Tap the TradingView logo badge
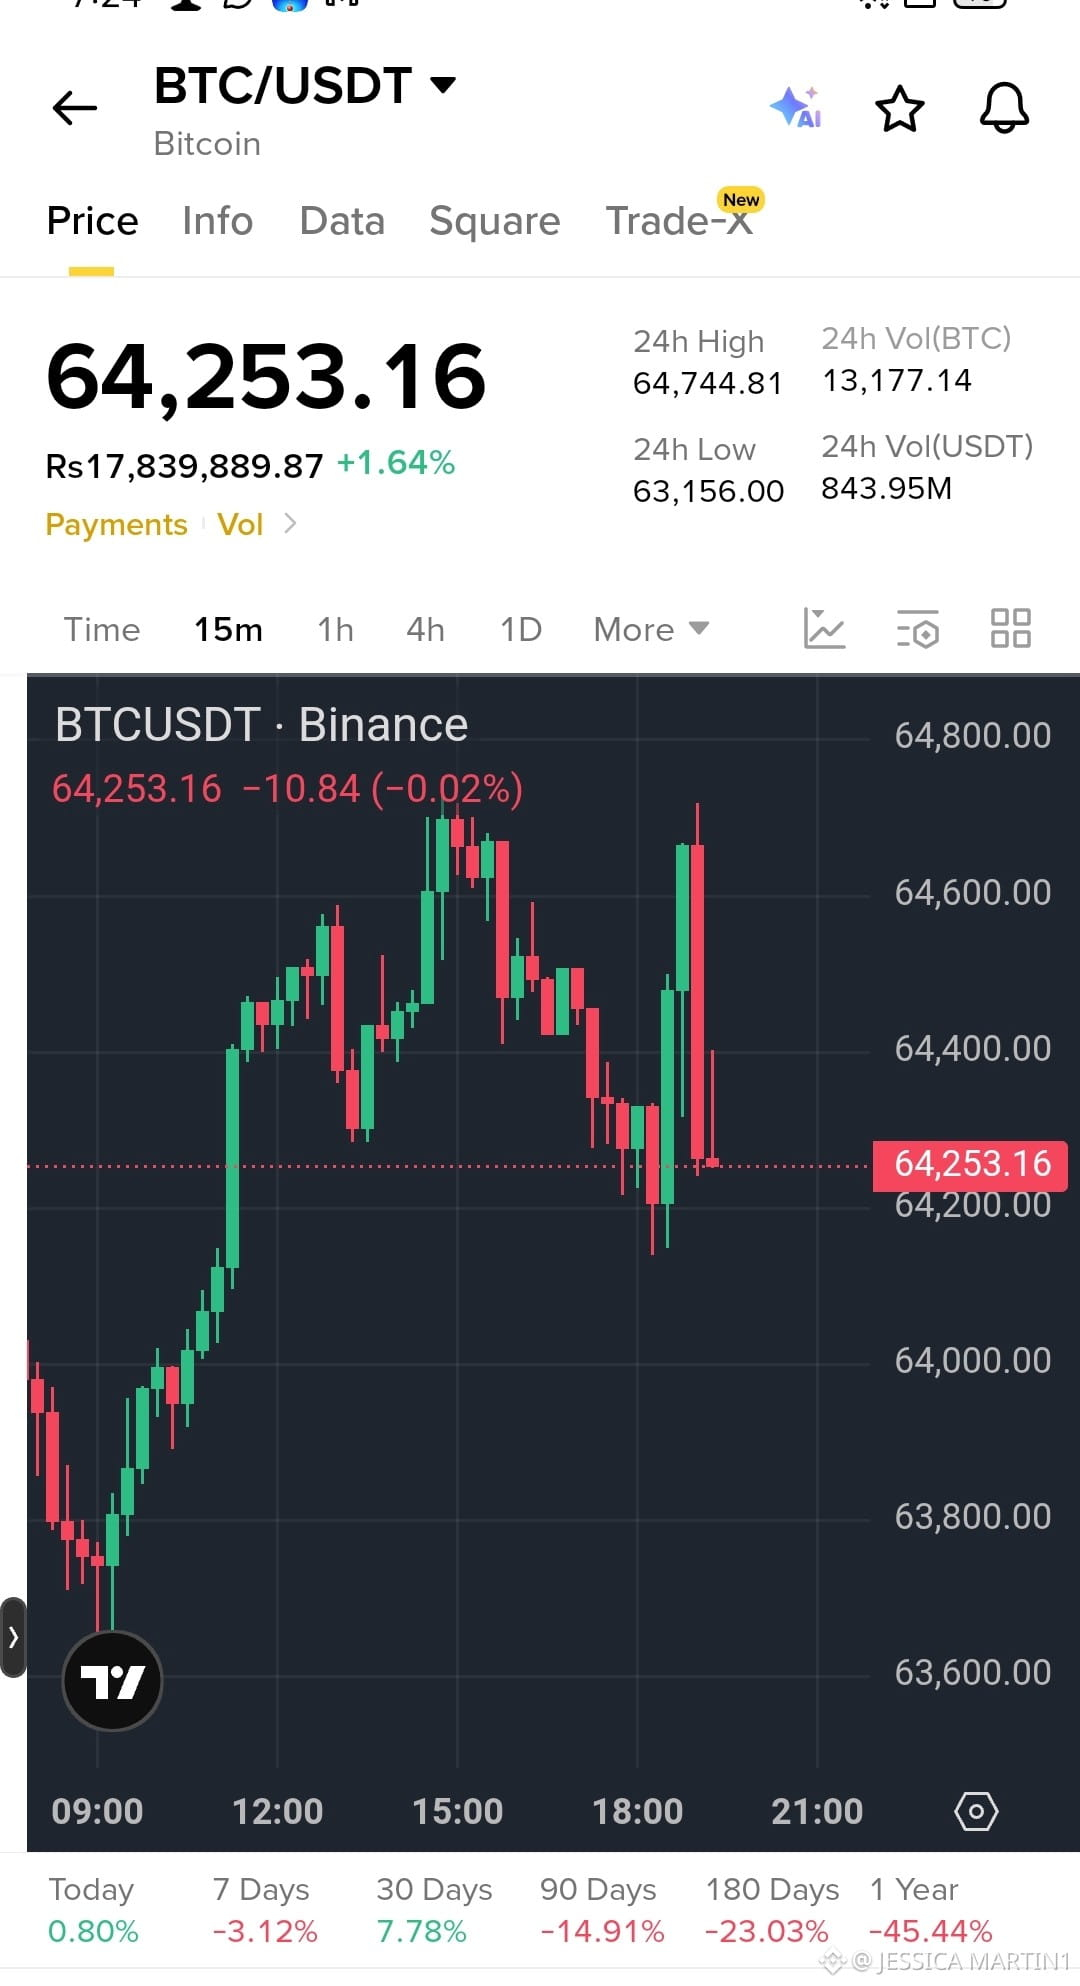The image size is (1080, 1986). (112, 1681)
